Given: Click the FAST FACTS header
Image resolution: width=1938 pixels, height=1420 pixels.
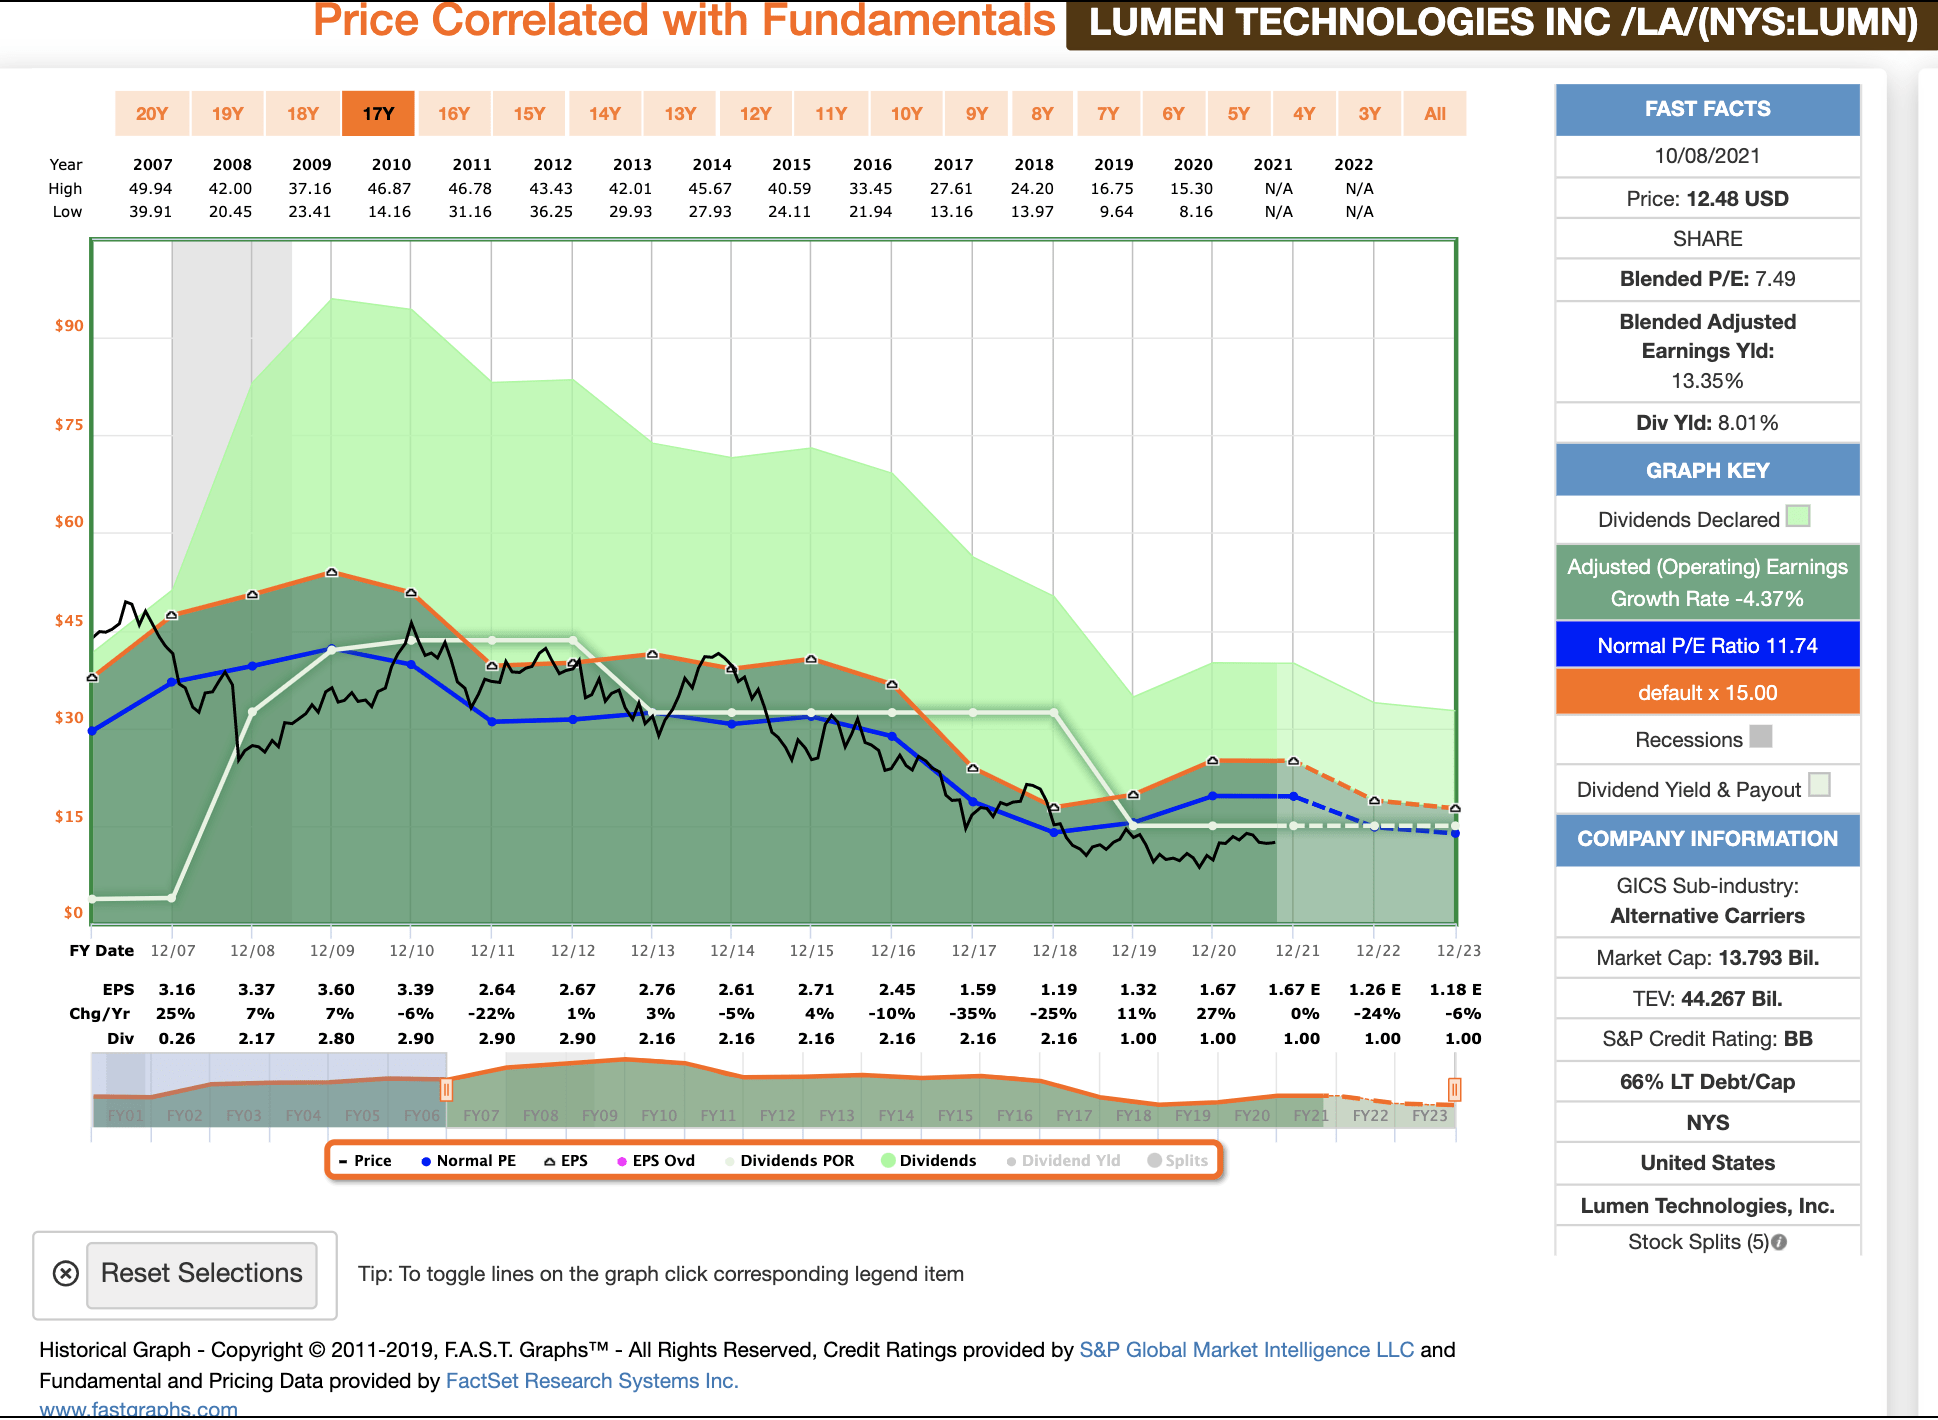Looking at the screenshot, I should coord(1708,109).
